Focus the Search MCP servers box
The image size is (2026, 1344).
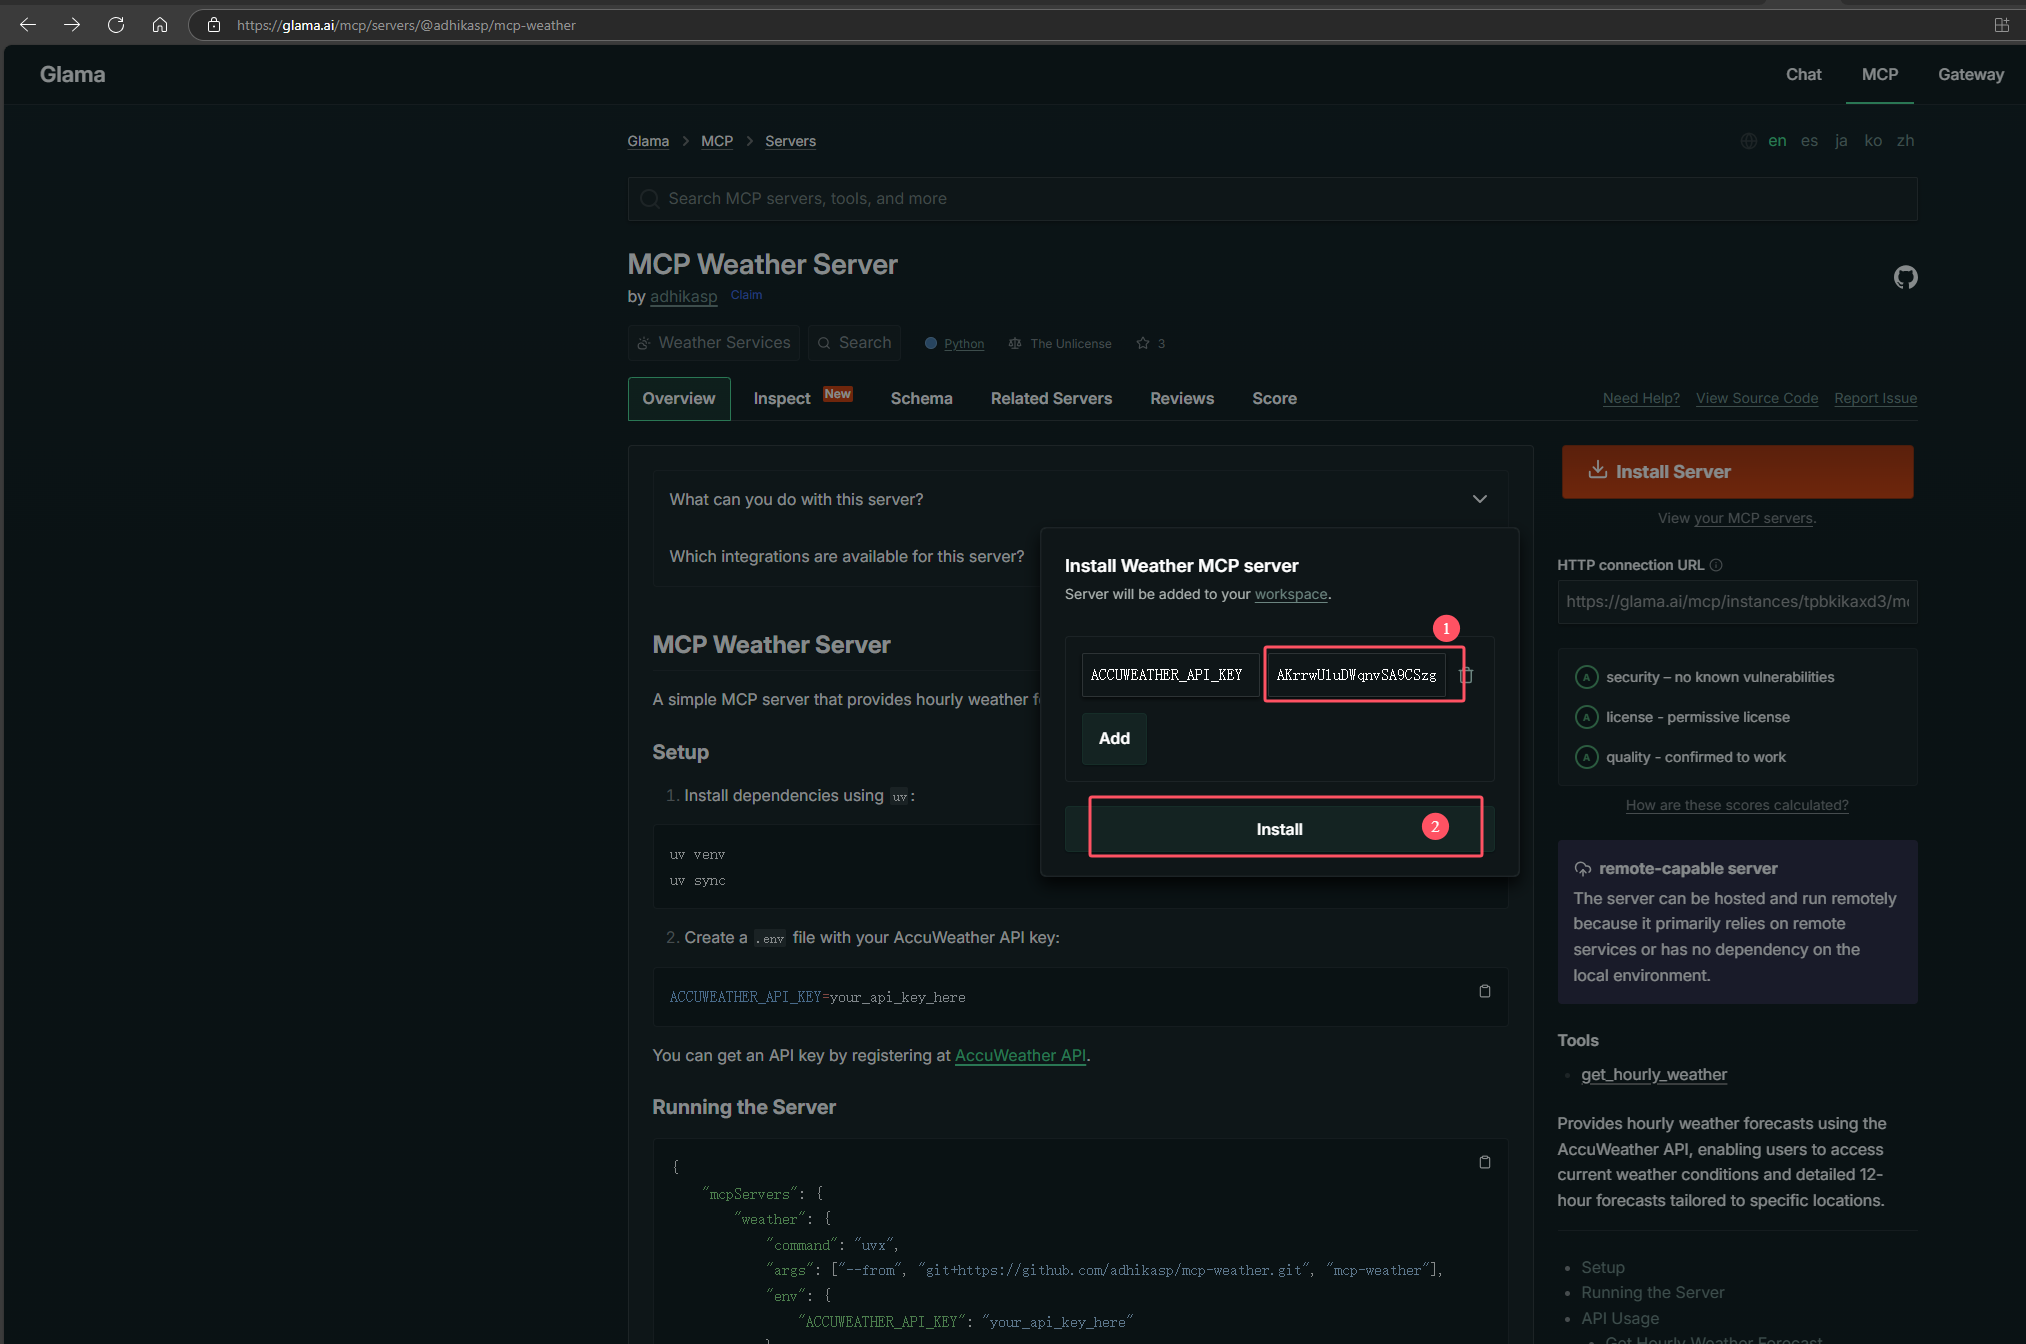click(x=1271, y=199)
